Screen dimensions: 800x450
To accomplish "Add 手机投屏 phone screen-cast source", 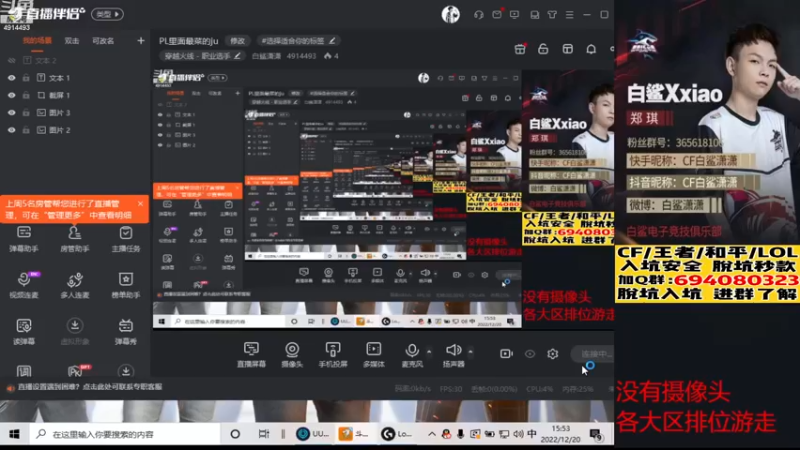I will (x=333, y=355).
